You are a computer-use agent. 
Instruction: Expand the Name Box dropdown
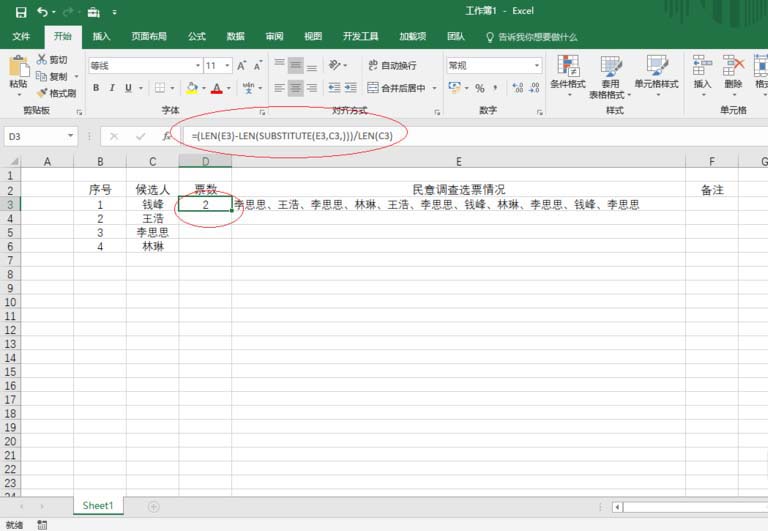(x=71, y=136)
